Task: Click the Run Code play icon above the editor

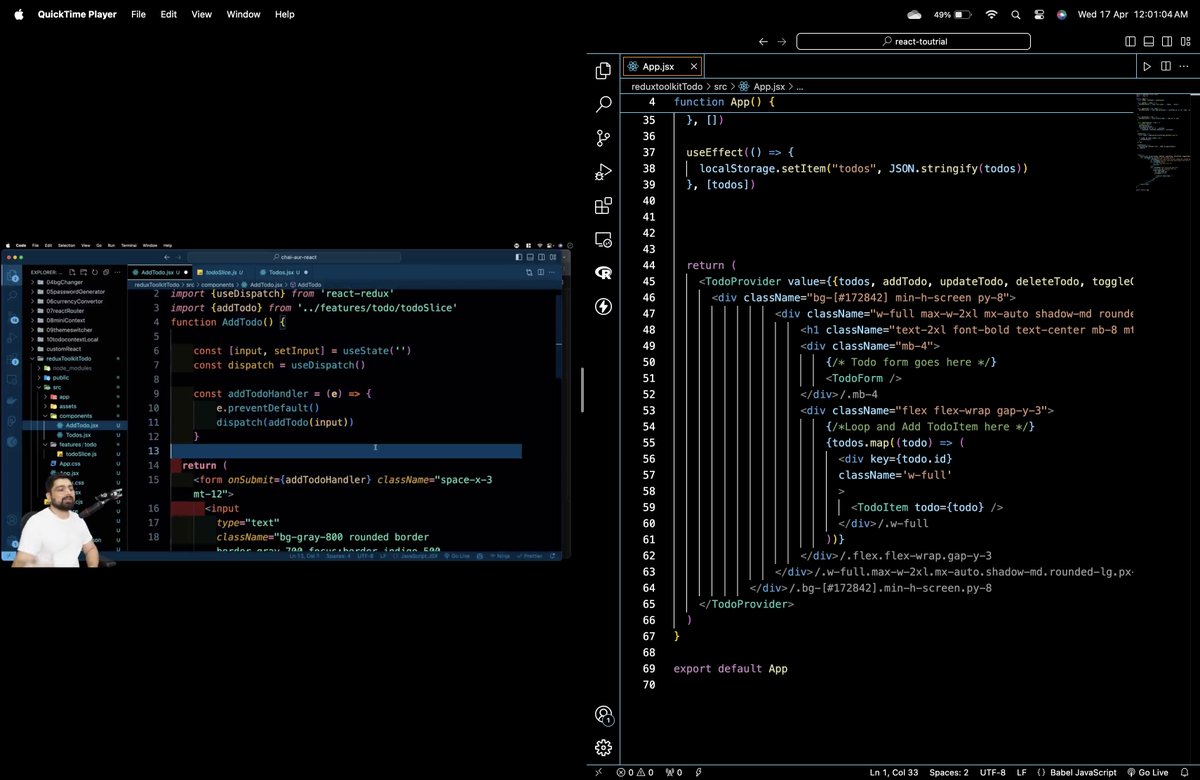Action: (x=1147, y=66)
